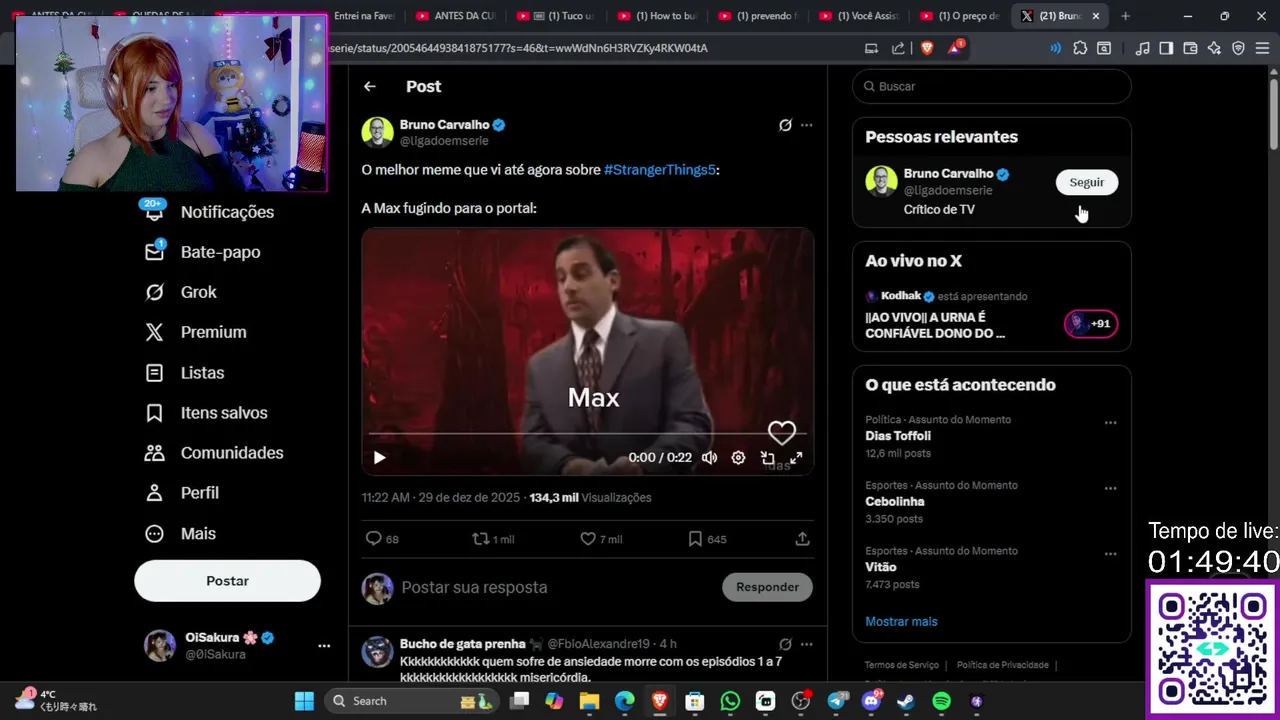Follow Bruno Carvalho with Seguir button

pyautogui.click(x=1086, y=182)
